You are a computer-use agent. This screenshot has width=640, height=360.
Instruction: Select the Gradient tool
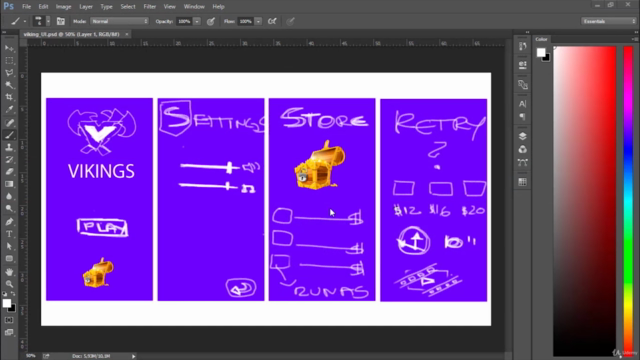point(9,184)
